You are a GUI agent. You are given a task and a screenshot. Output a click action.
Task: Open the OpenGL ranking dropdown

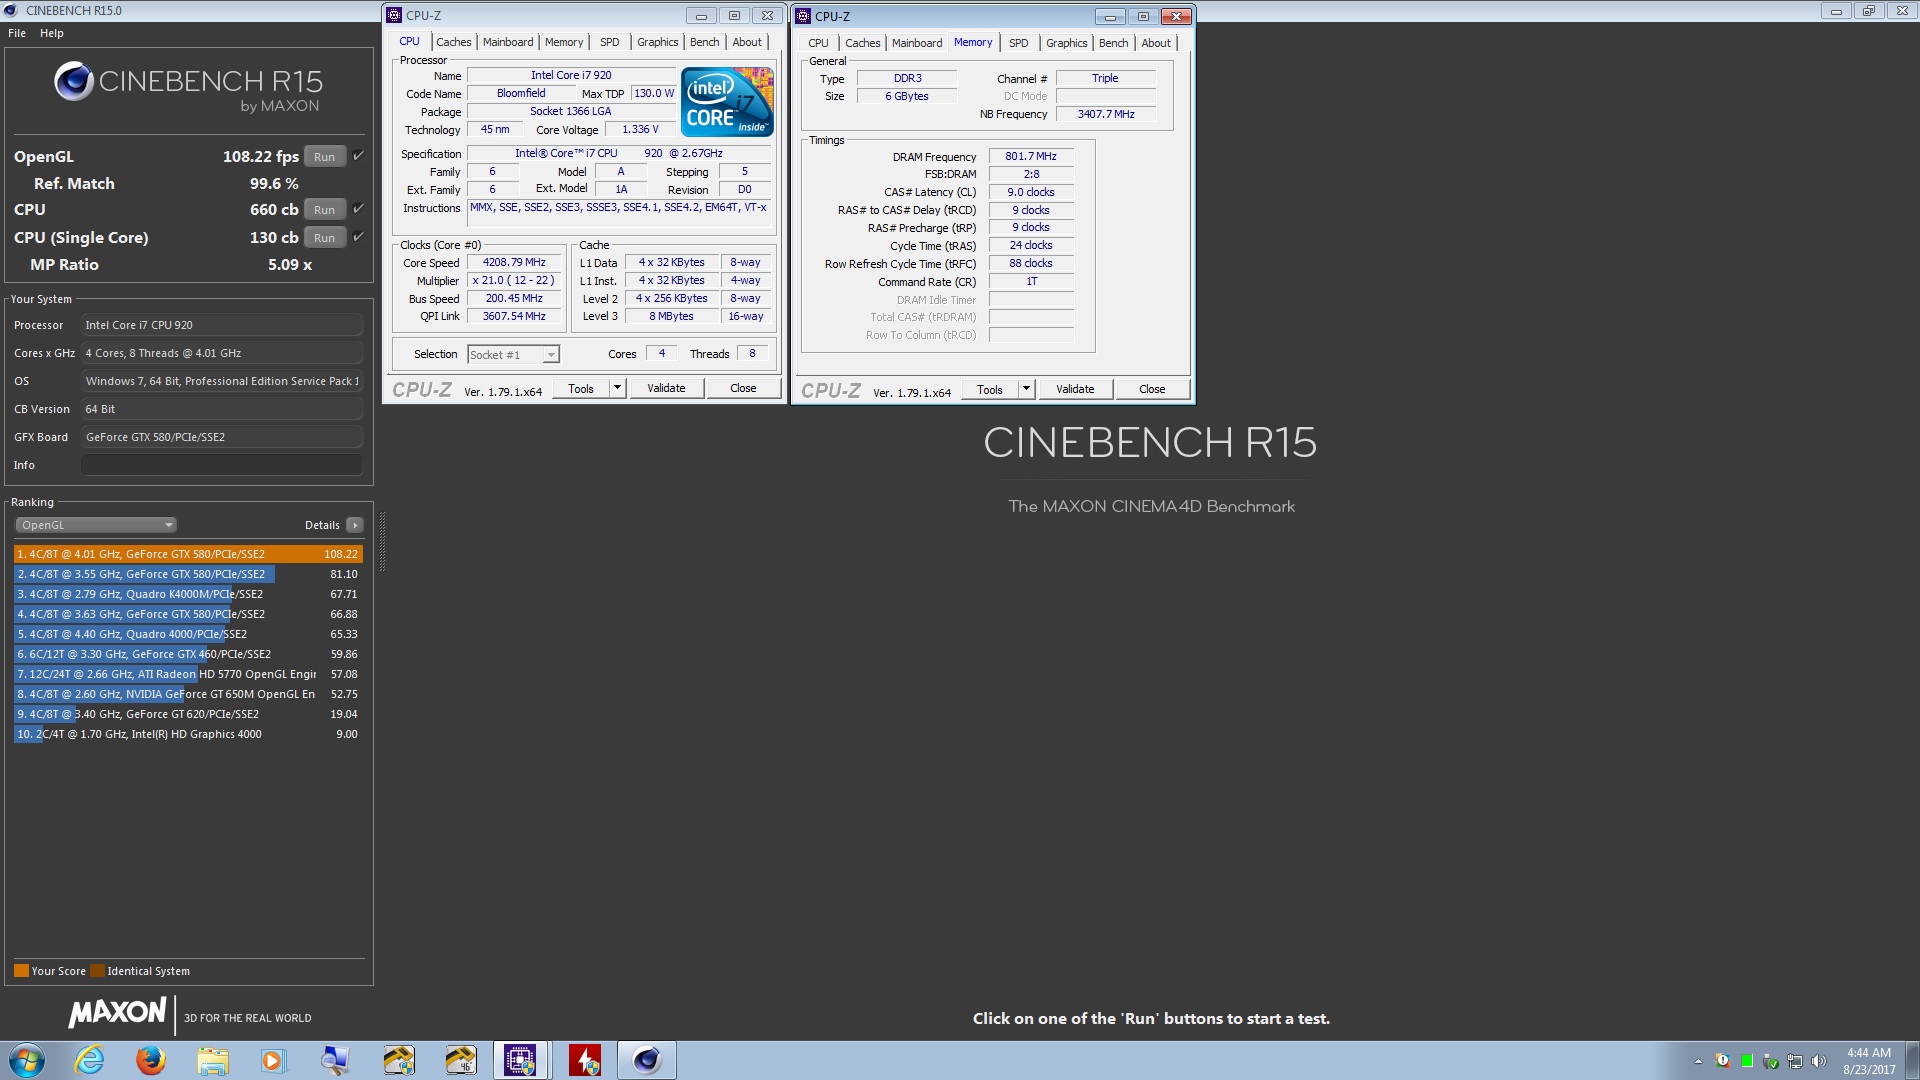[96, 525]
